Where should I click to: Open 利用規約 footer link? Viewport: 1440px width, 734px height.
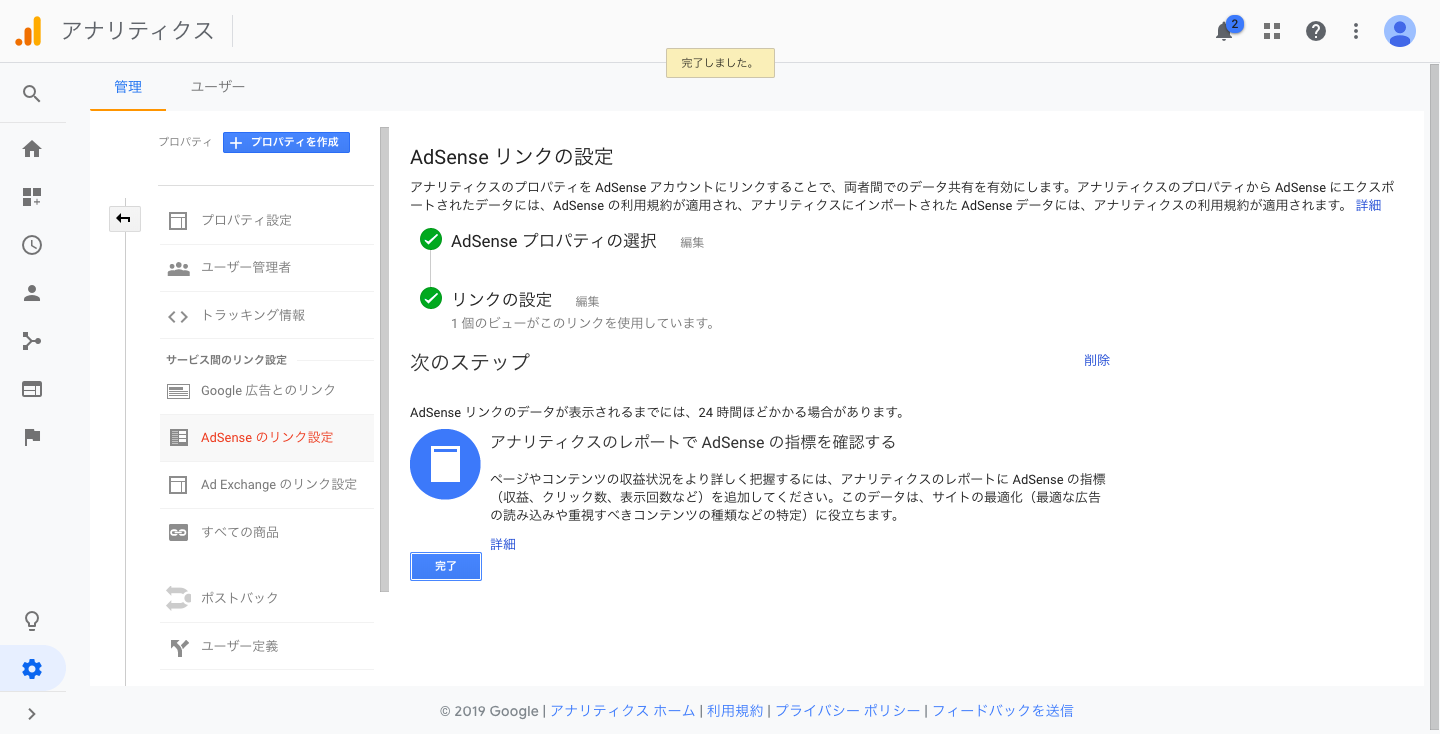tap(735, 711)
